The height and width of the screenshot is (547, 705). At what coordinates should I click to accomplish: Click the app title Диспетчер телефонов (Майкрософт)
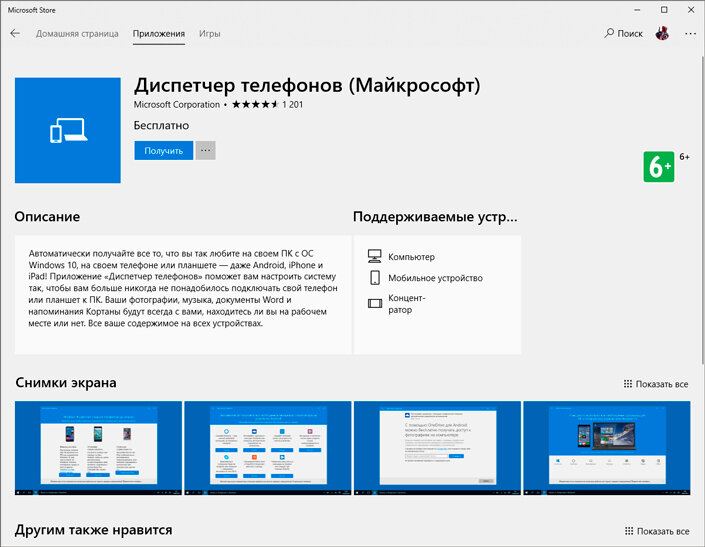307,85
